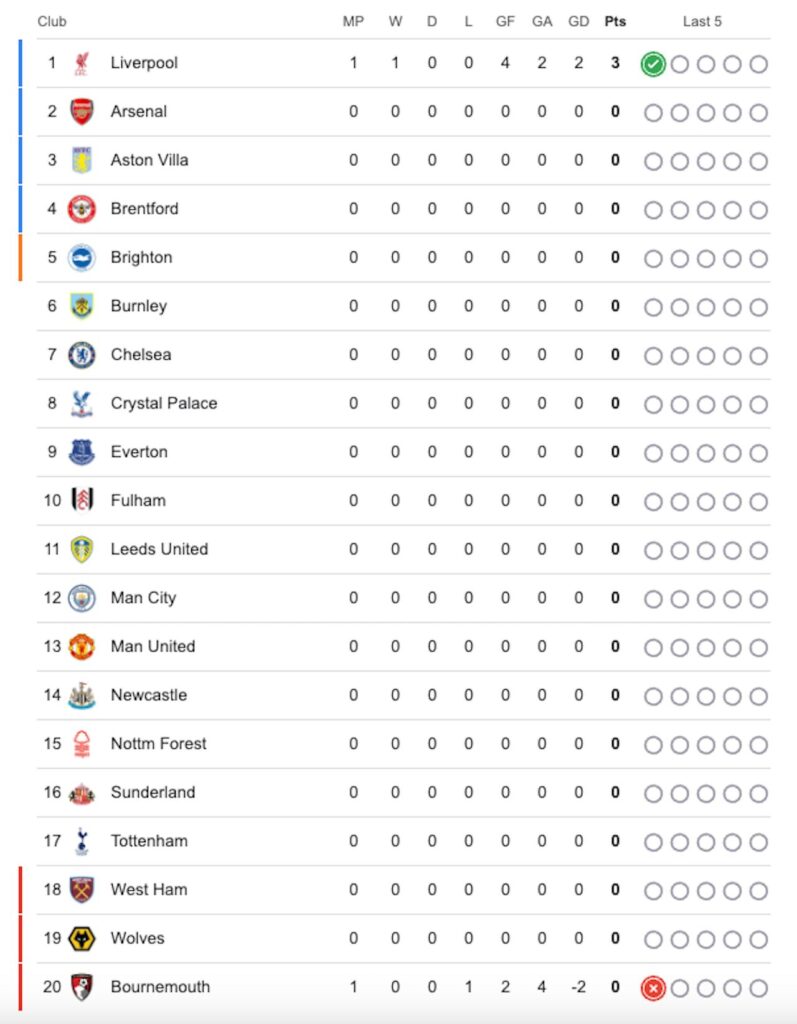Click the Man United red crest icon
The image size is (797, 1024).
click(x=81, y=647)
